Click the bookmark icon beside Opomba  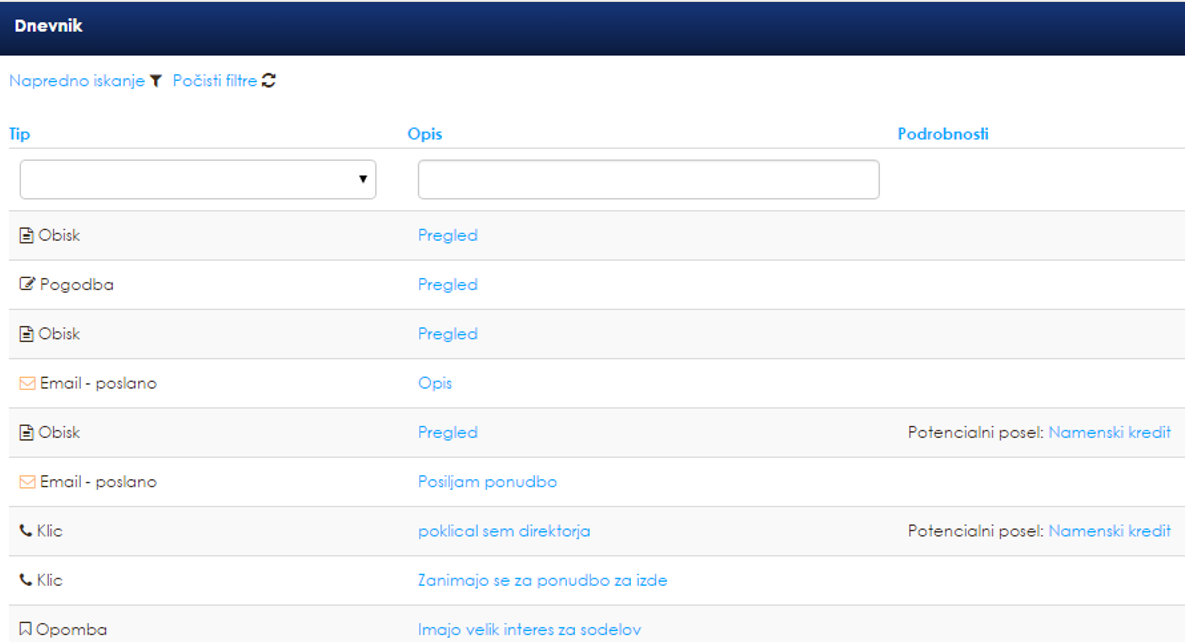point(26,630)
